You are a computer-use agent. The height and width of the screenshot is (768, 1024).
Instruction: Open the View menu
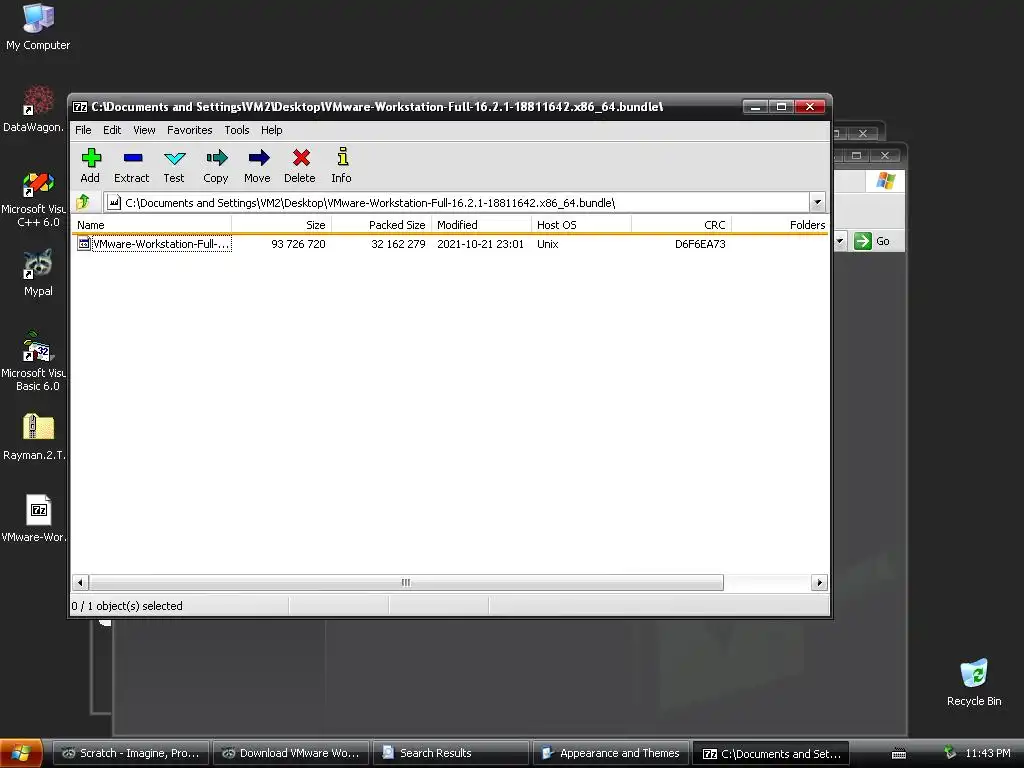(x=144, y=130)
